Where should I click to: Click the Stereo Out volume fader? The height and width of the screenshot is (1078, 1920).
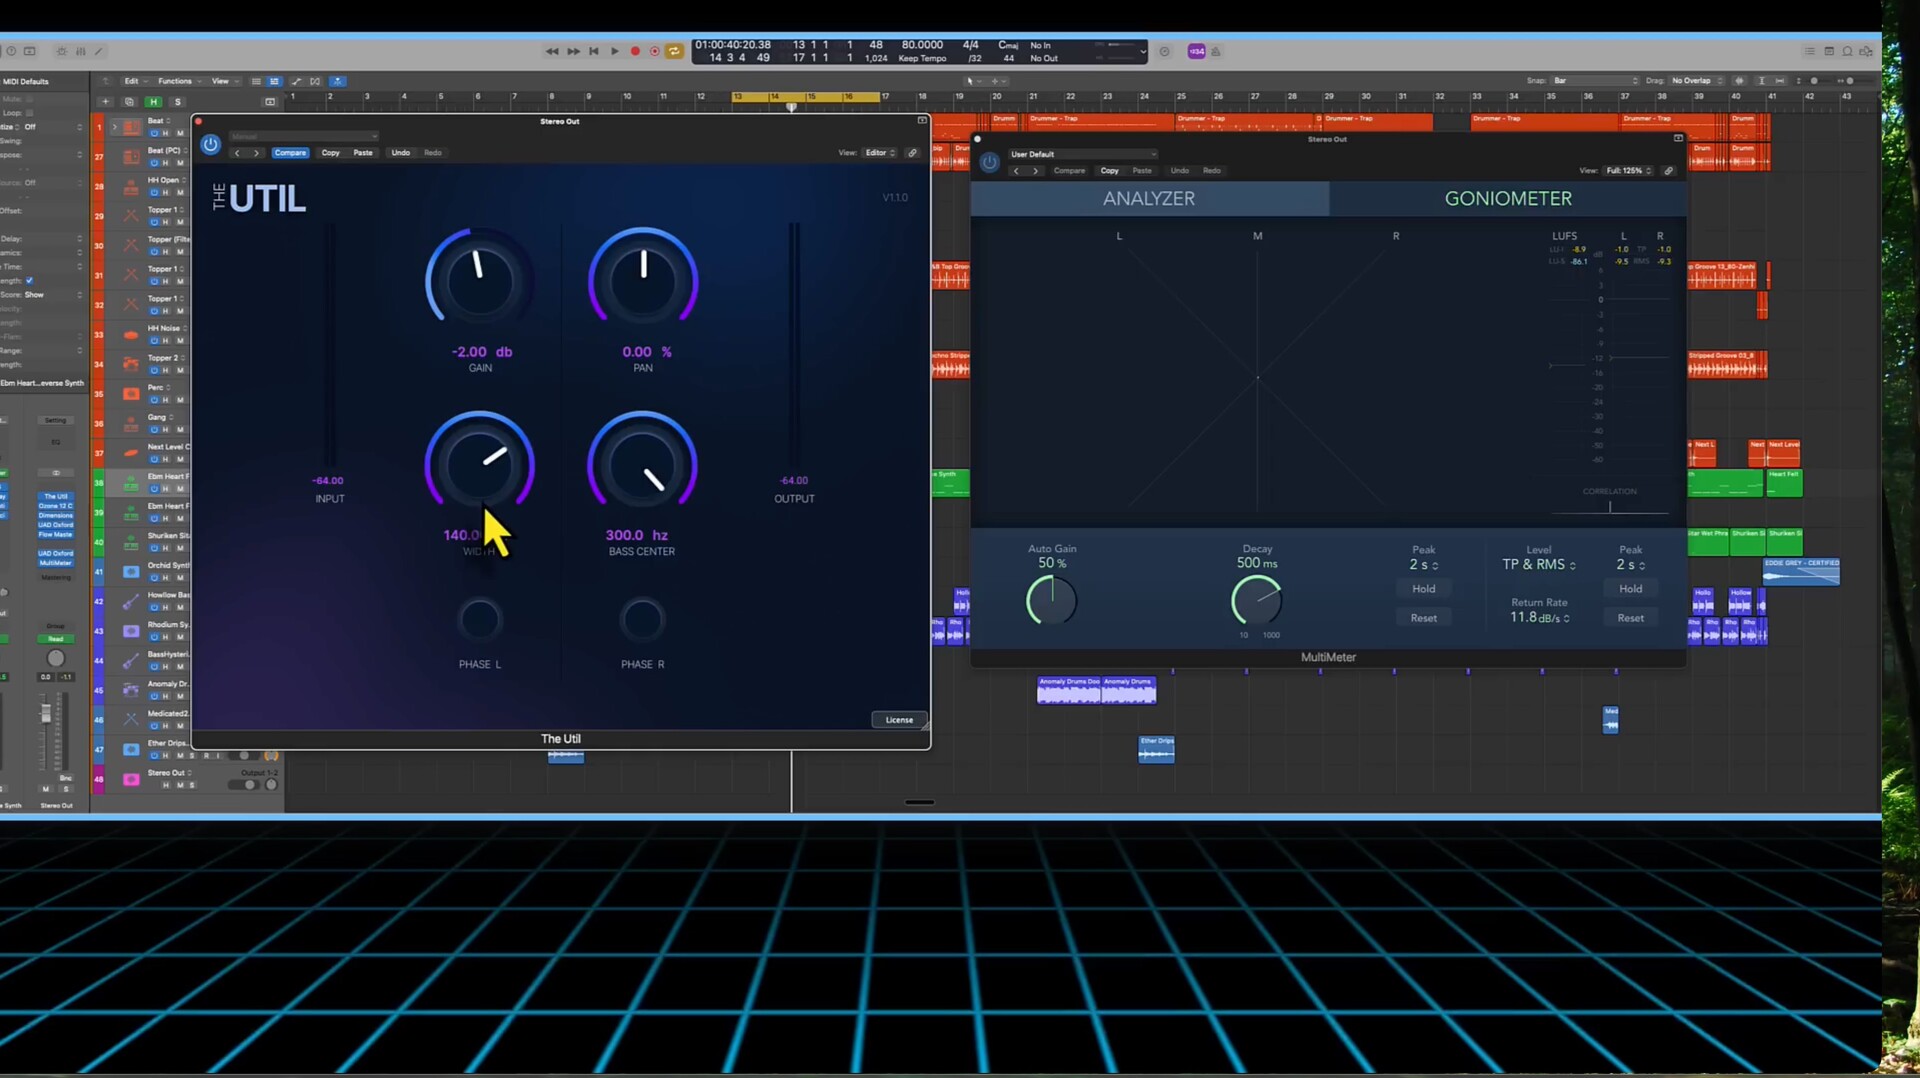pyautogui.click(x=46, y=713)
